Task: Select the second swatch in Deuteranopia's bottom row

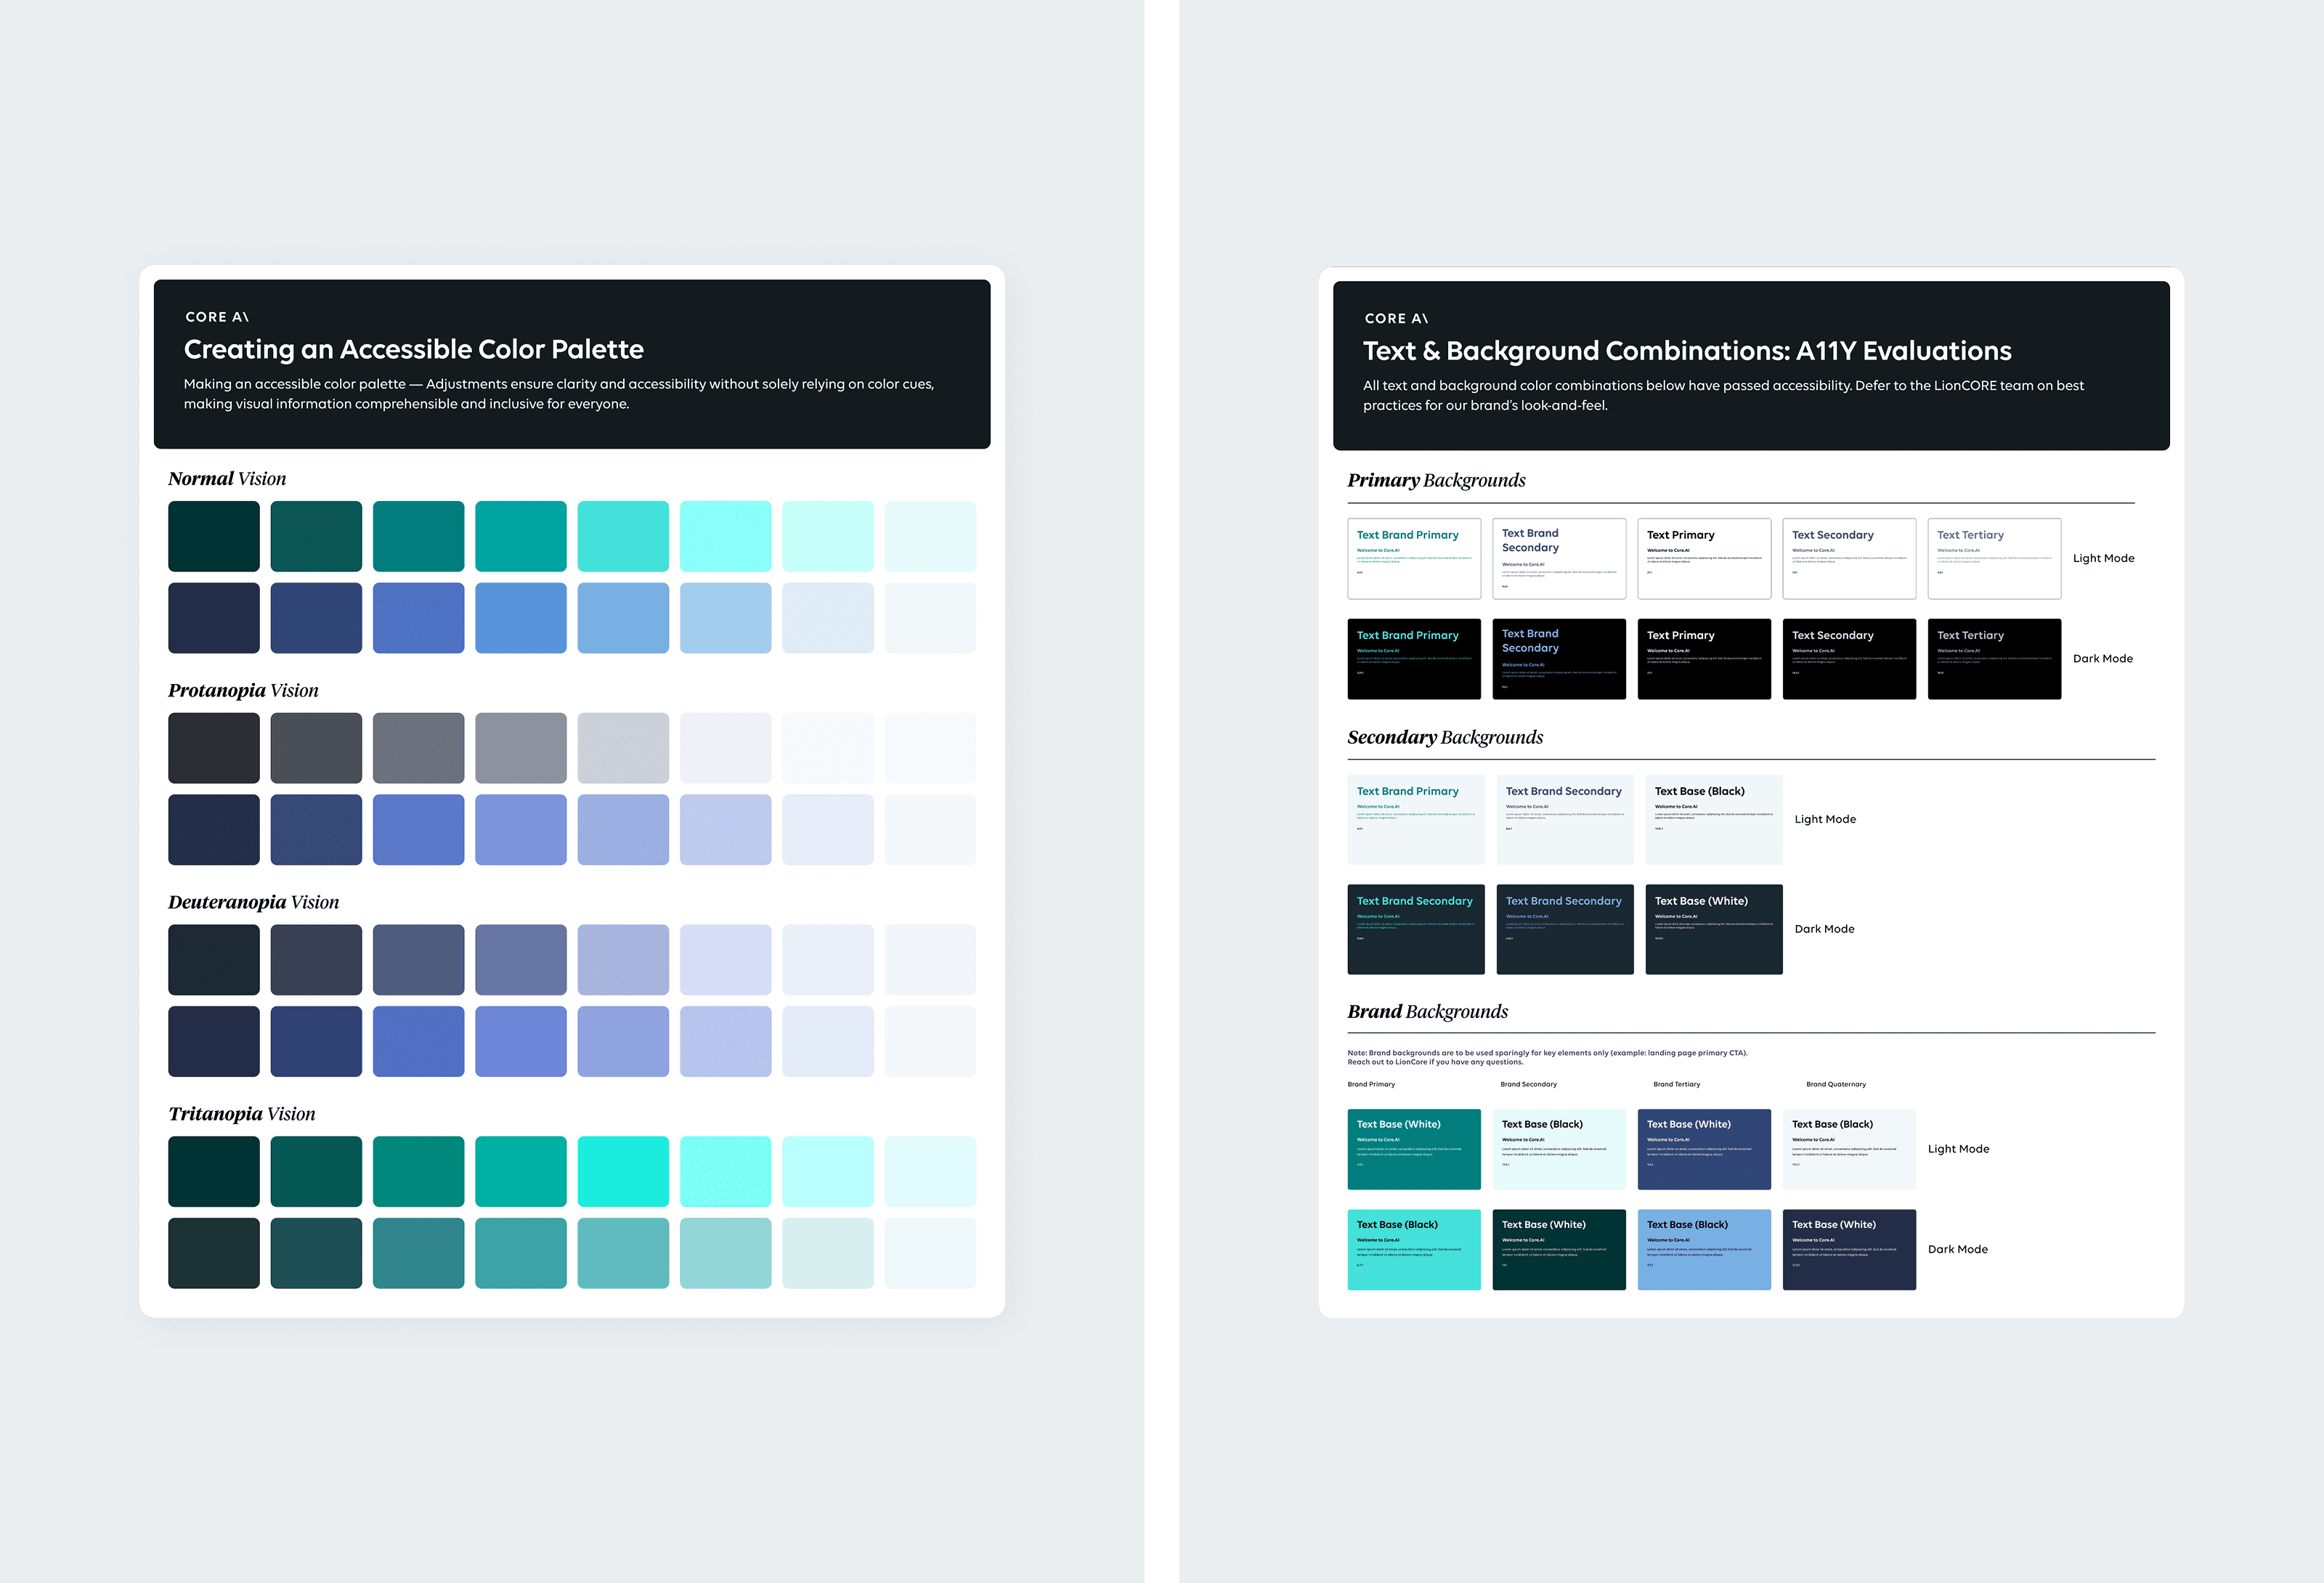Action: [x=316, y=1041]
